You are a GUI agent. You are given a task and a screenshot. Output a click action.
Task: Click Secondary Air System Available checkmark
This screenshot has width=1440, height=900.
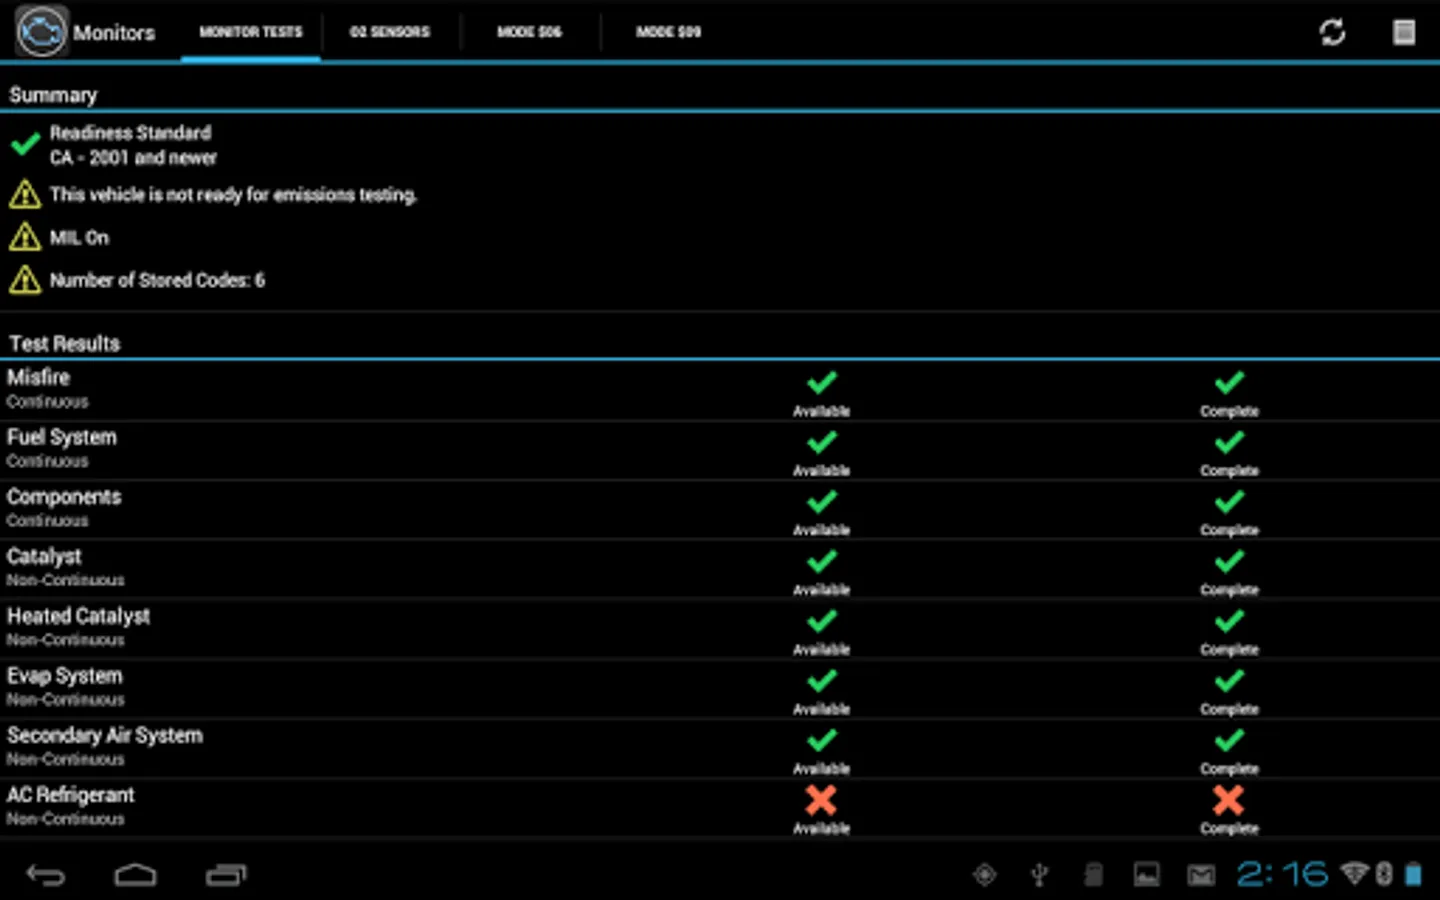[822, 740]
